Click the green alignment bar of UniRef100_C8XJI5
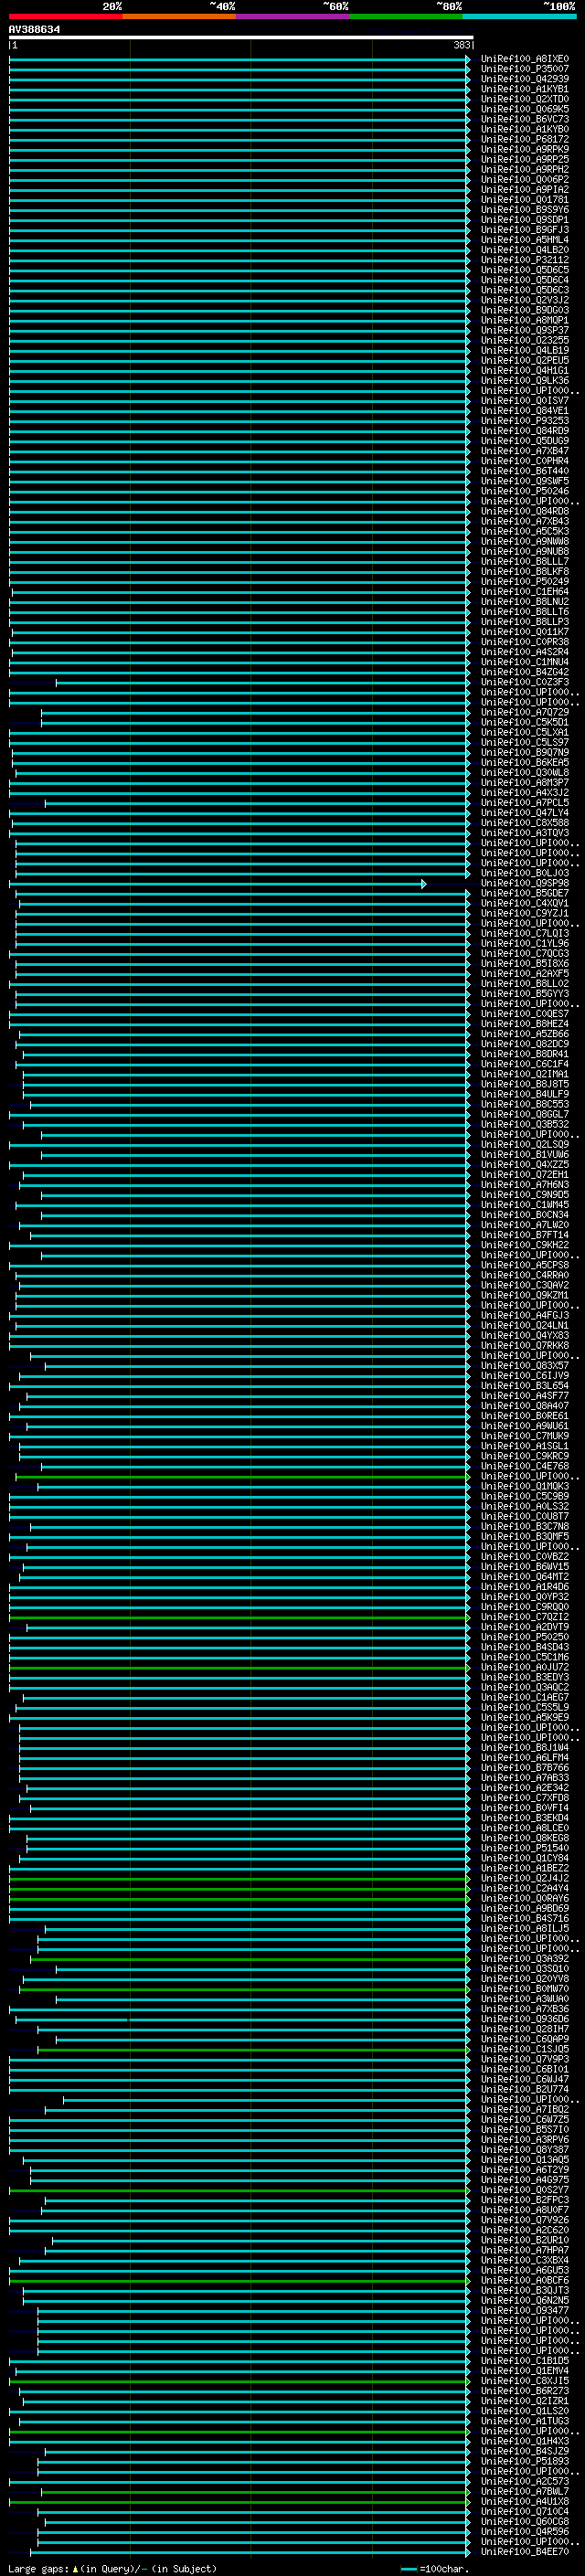Screen dimensions: 585x2576 (240, 2381)
